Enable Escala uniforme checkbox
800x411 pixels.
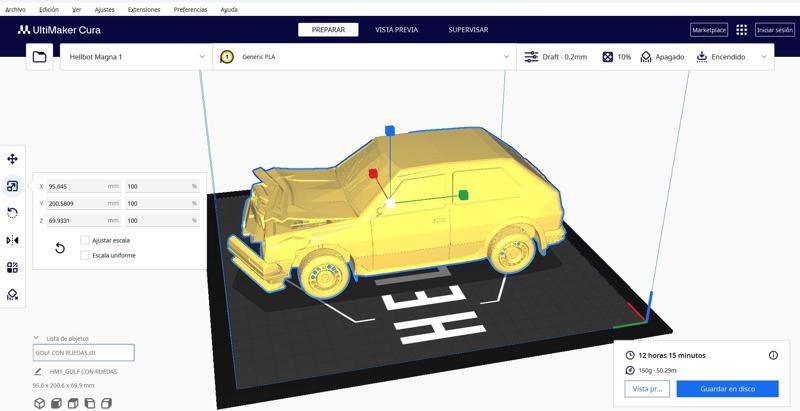pos(85,255)
